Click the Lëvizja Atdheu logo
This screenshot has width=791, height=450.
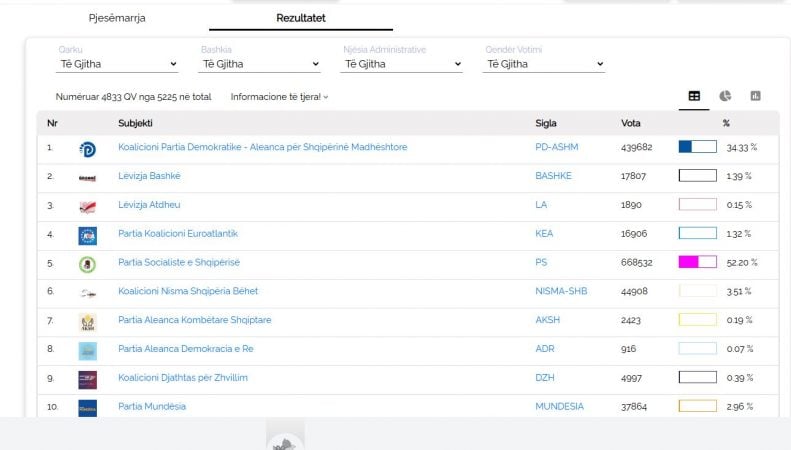click(x=87, y=207)
